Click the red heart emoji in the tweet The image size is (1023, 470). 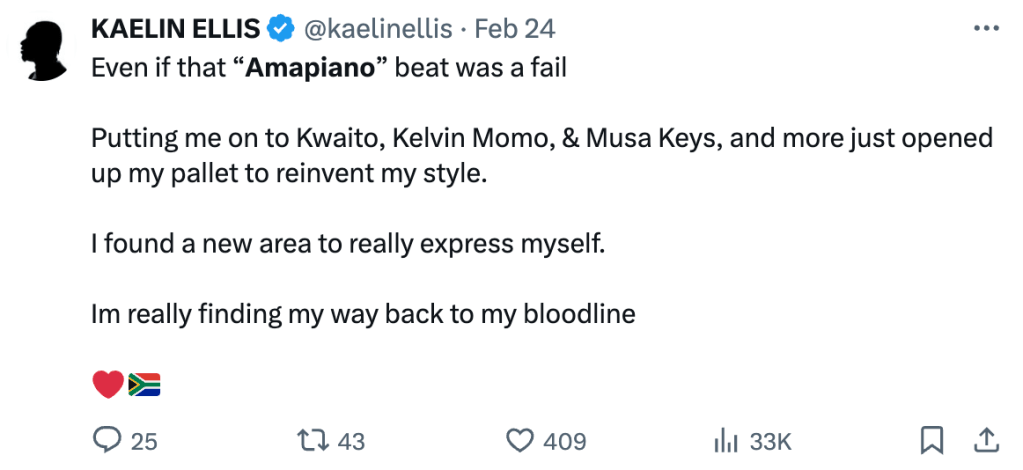pos(107,384)
